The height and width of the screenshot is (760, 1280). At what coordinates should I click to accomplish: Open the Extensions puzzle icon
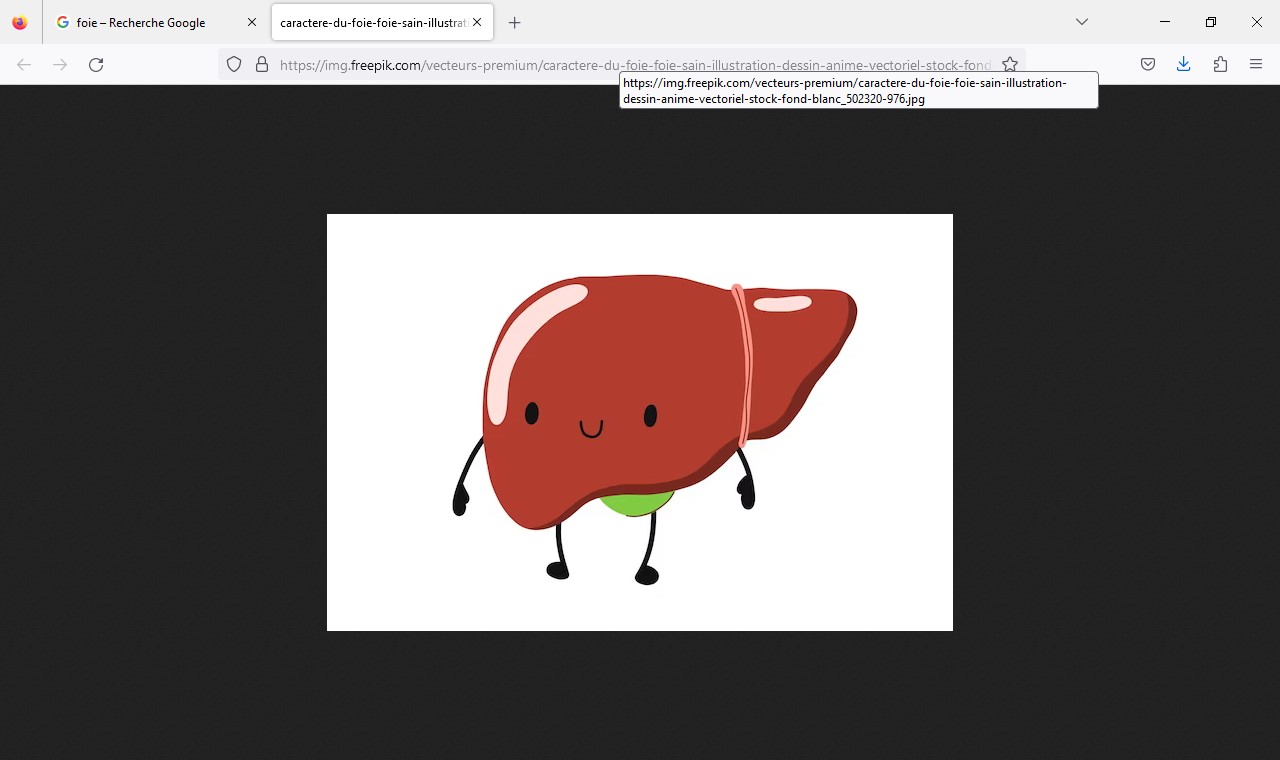1220,65
